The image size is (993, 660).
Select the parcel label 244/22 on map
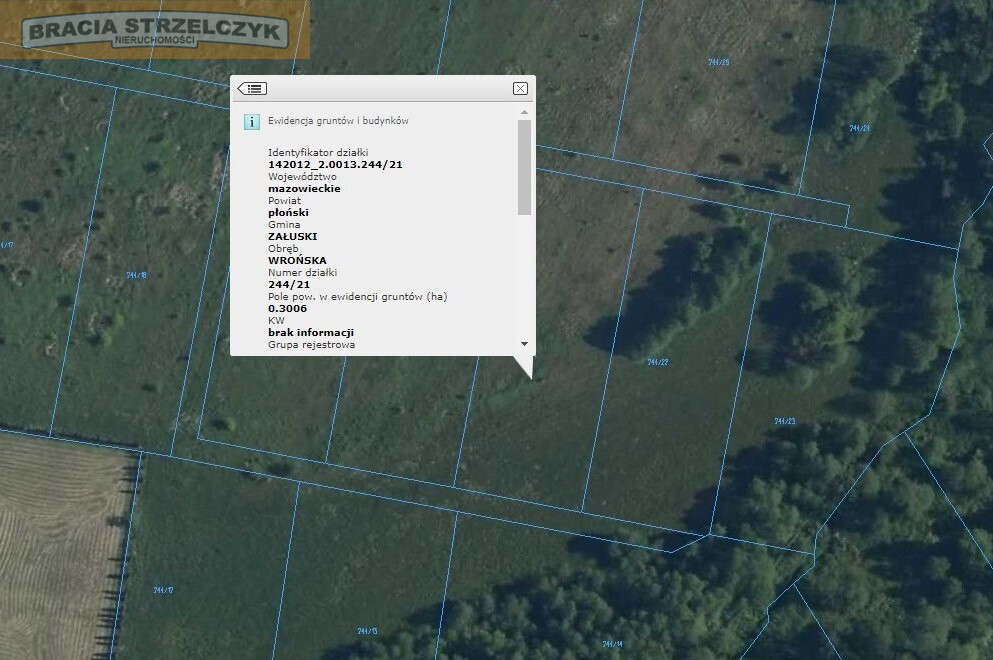pos(657,362)
